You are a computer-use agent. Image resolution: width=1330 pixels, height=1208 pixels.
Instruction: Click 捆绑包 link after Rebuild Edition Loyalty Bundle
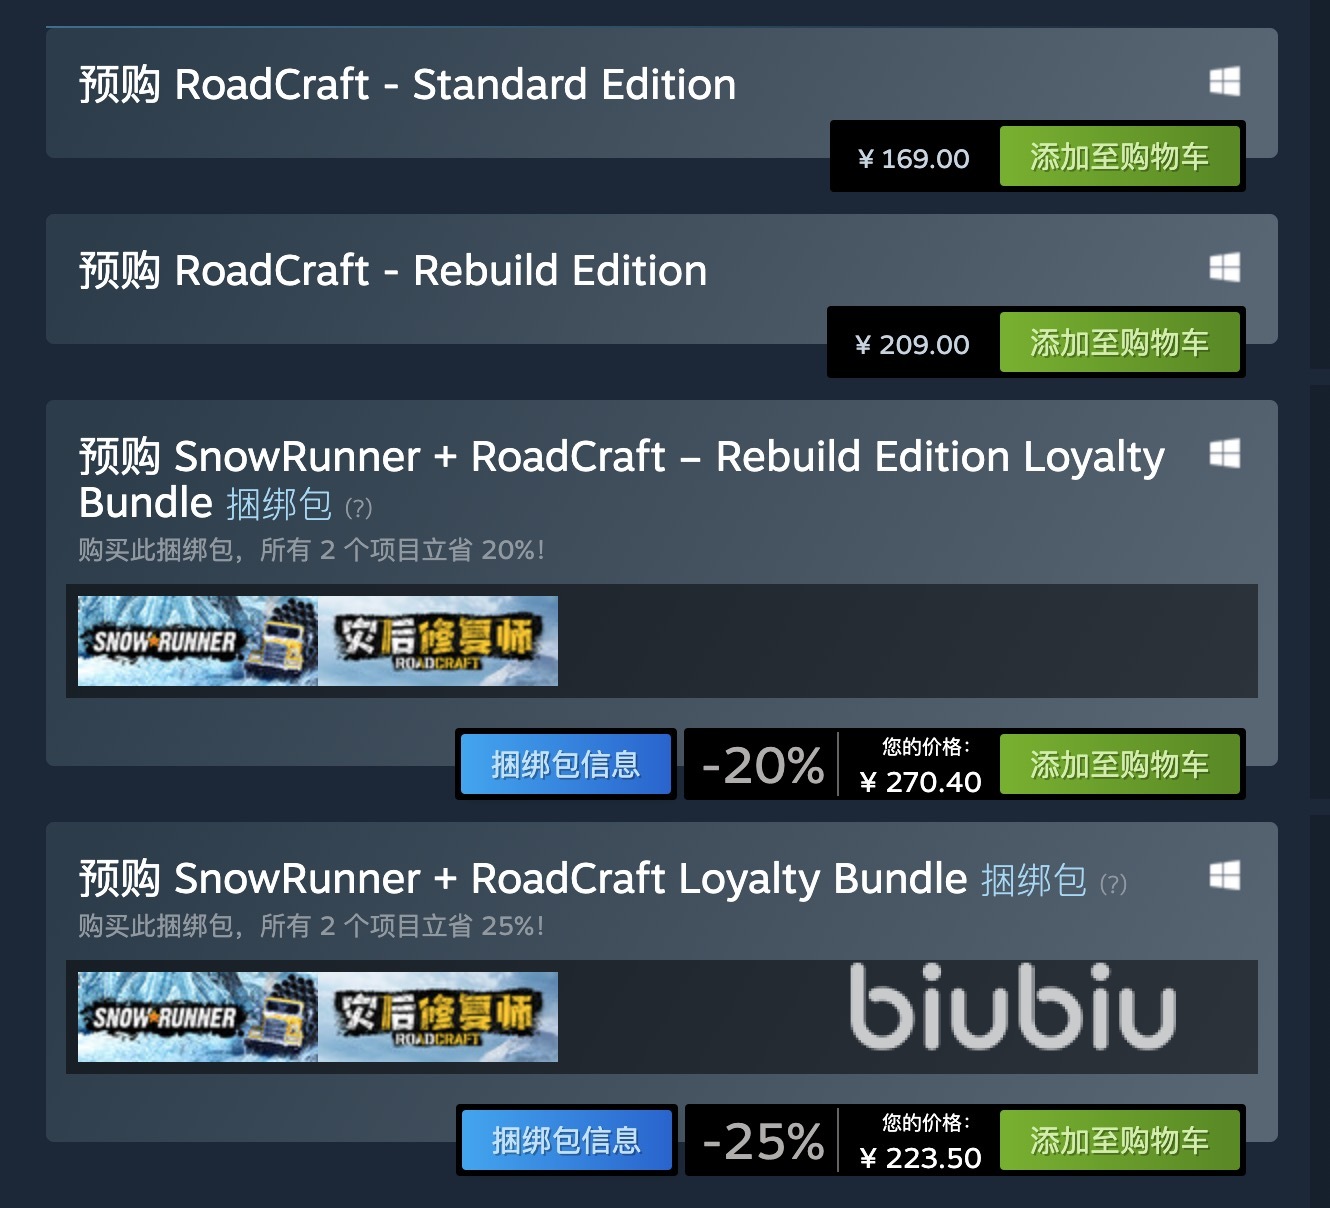click(279, 504)
